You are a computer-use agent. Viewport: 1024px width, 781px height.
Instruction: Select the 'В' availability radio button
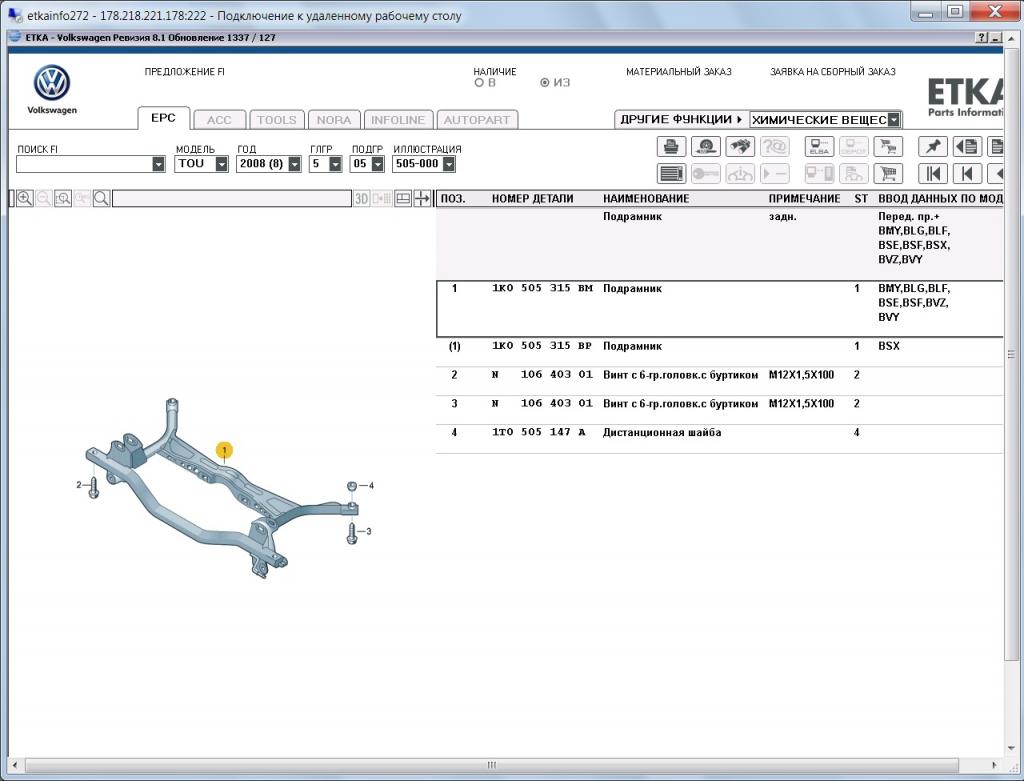click(x=479, y=83)
